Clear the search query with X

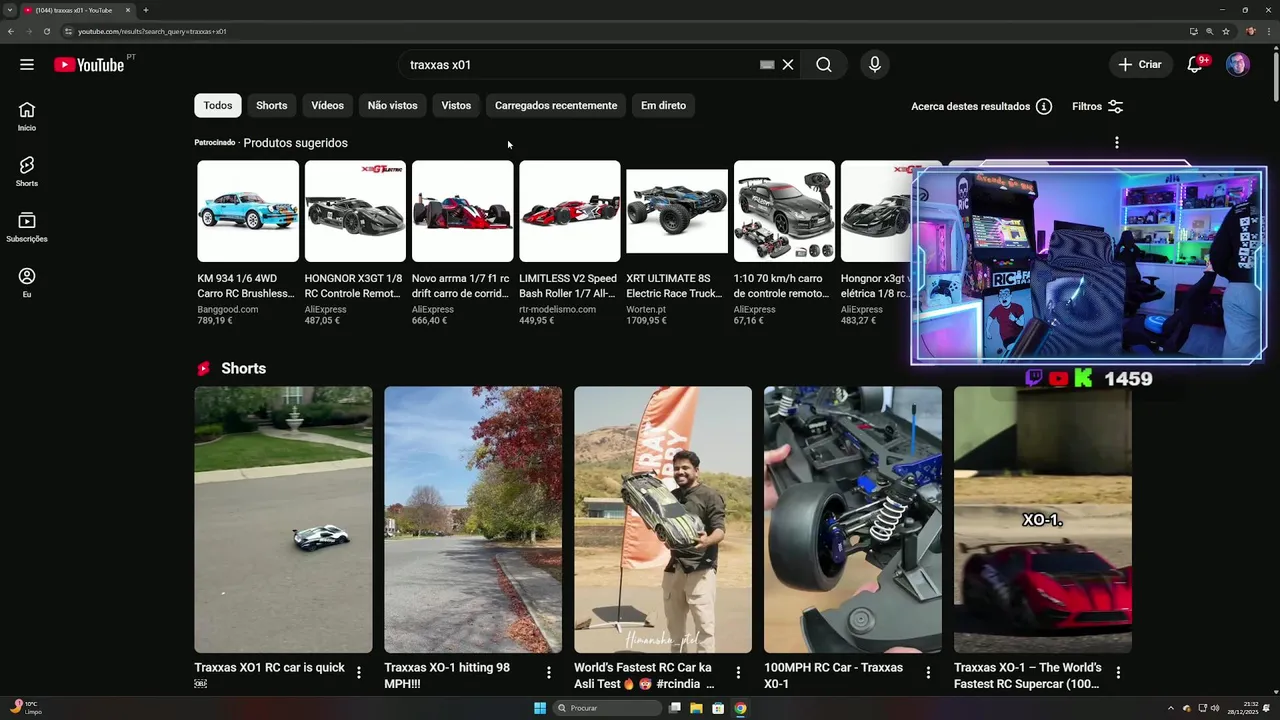788,65
